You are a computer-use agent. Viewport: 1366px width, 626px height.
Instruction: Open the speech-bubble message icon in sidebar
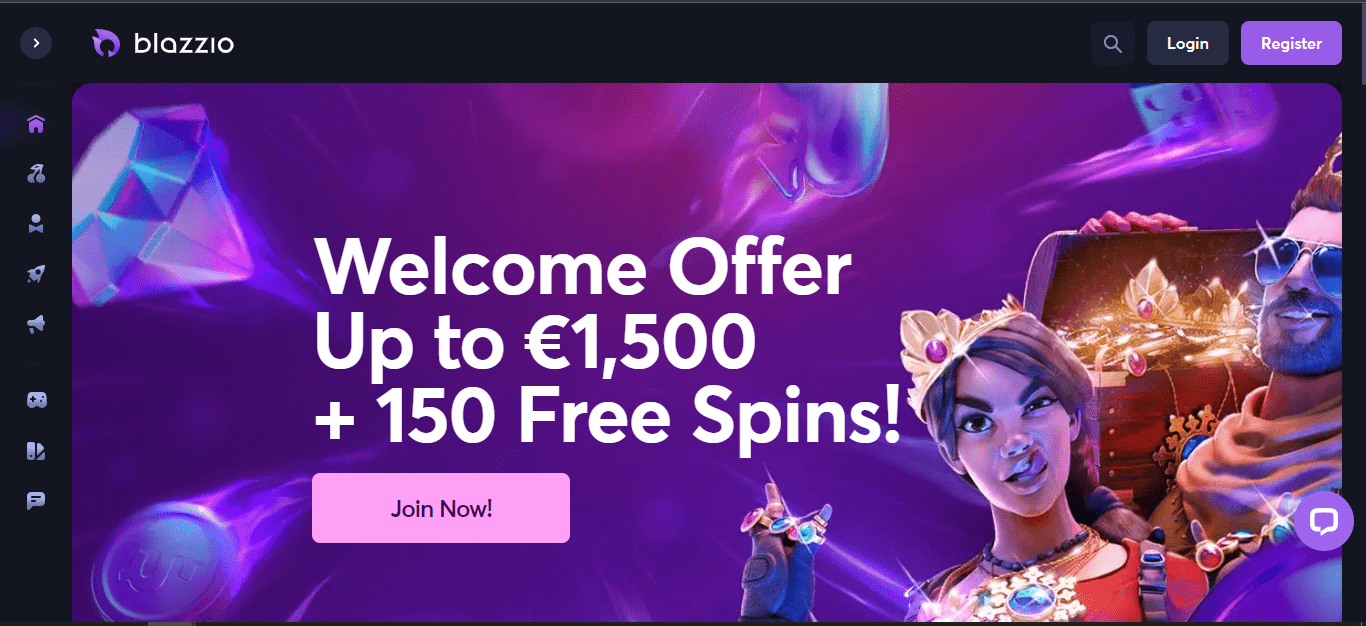tap(36, 500)
